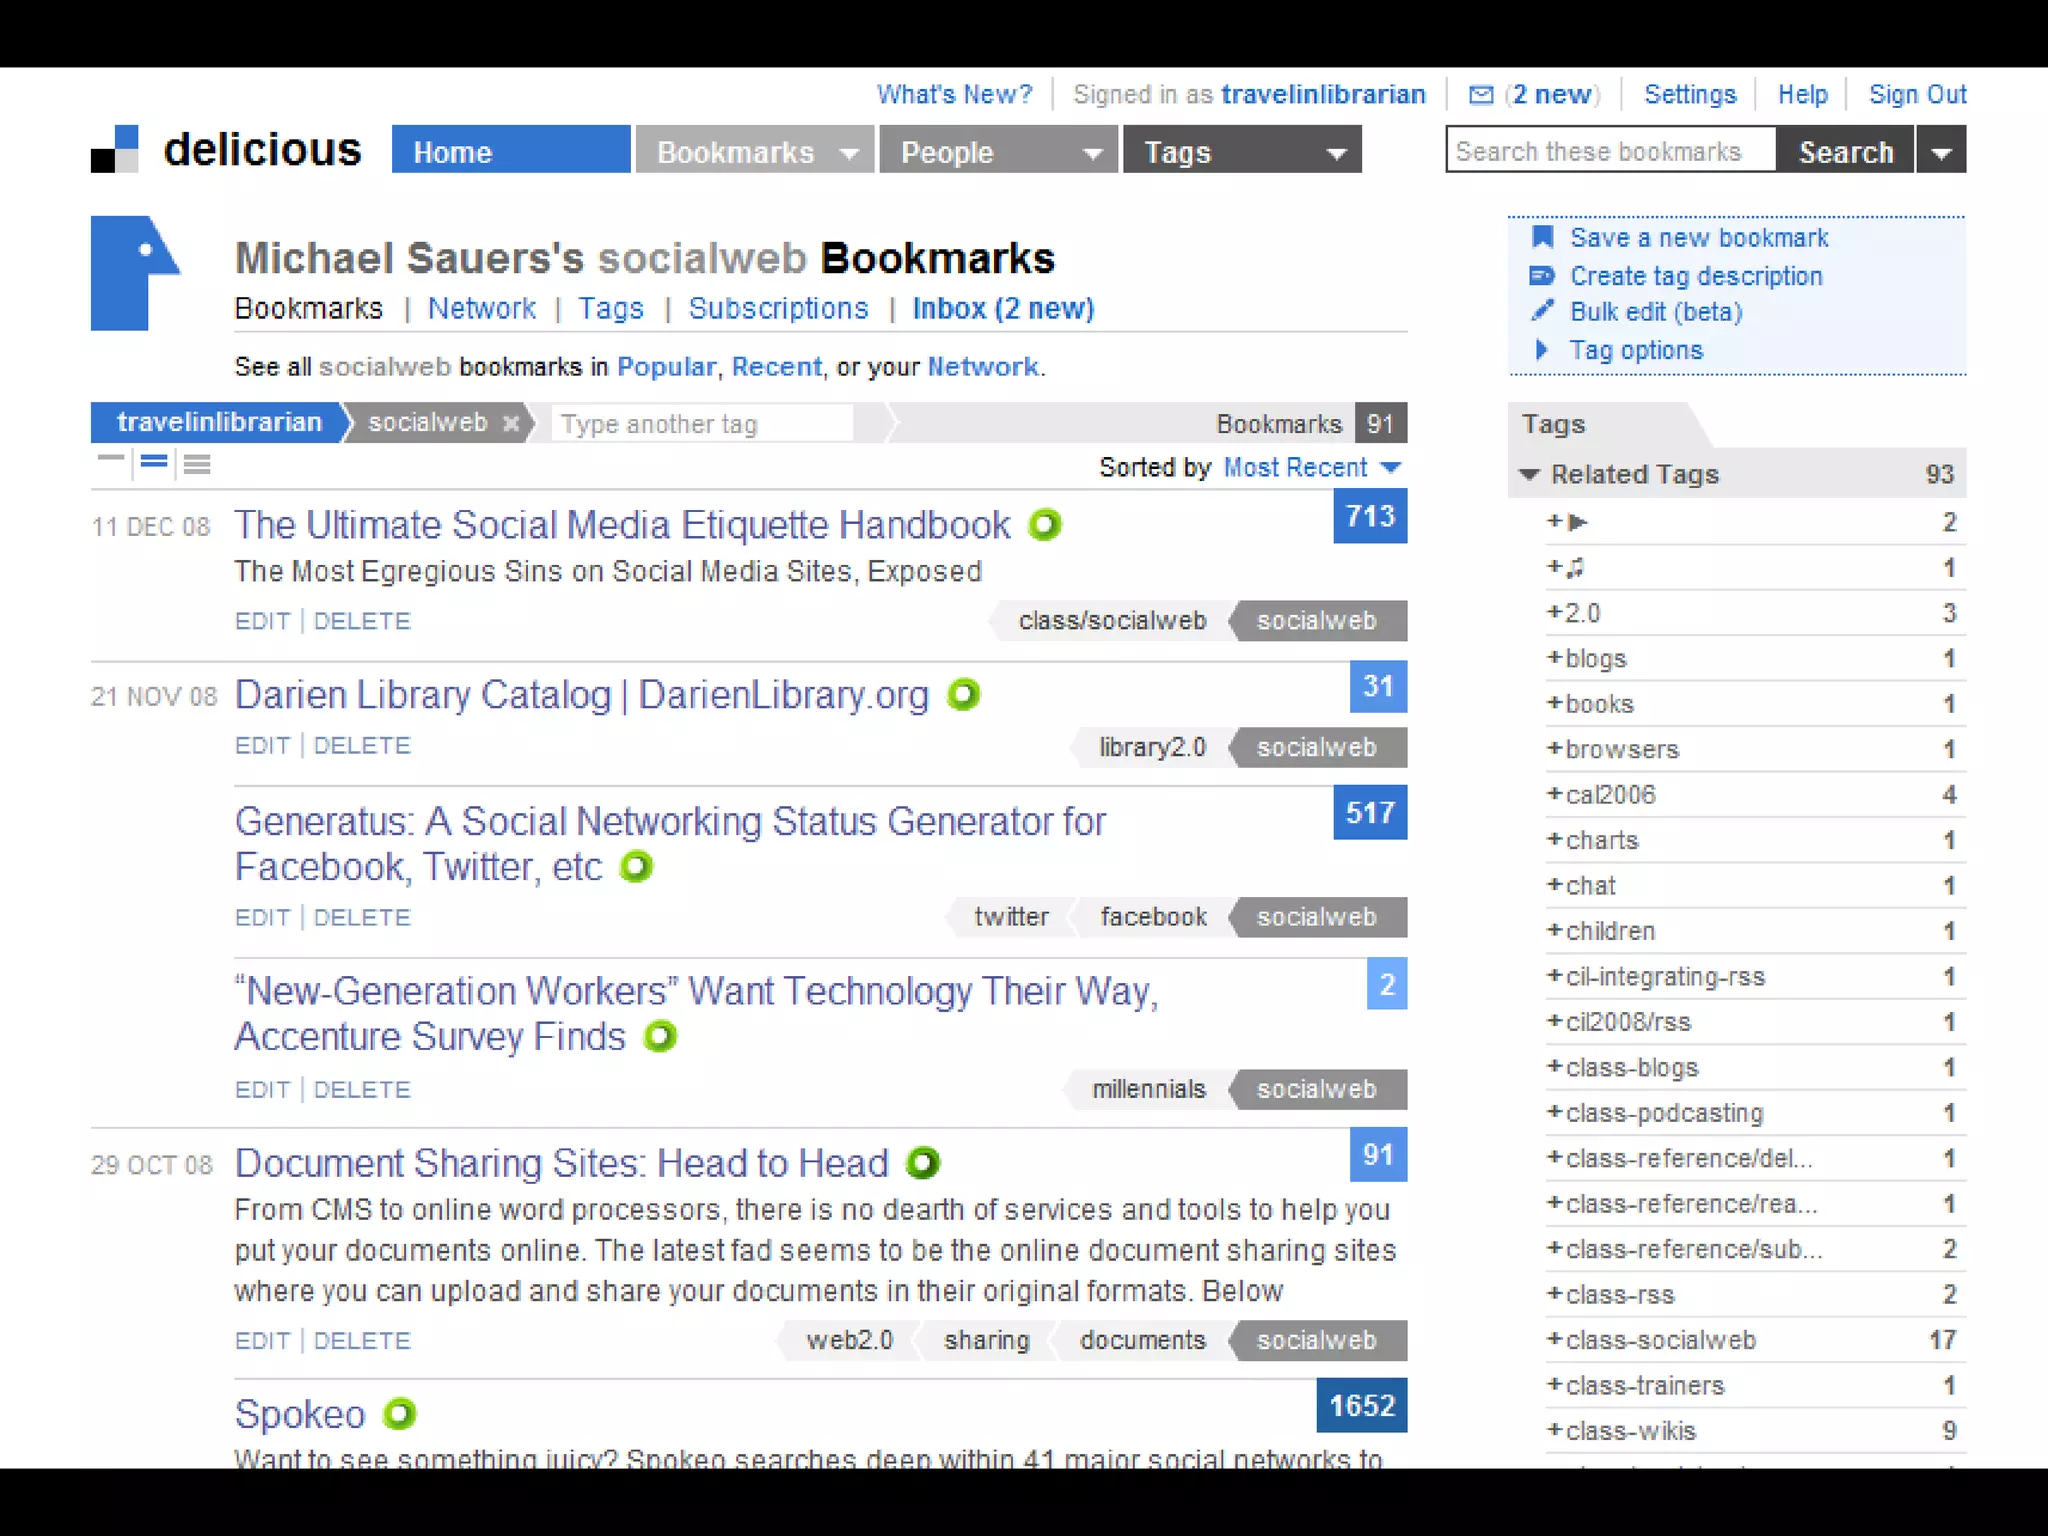Click the Type another tag field

coord(703,424)
